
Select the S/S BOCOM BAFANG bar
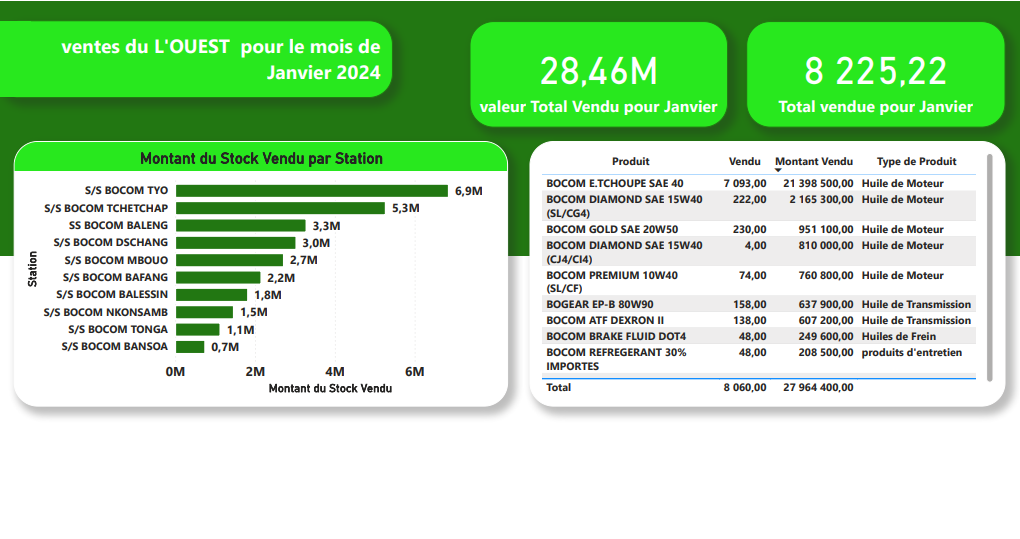(x=218, y=278)
